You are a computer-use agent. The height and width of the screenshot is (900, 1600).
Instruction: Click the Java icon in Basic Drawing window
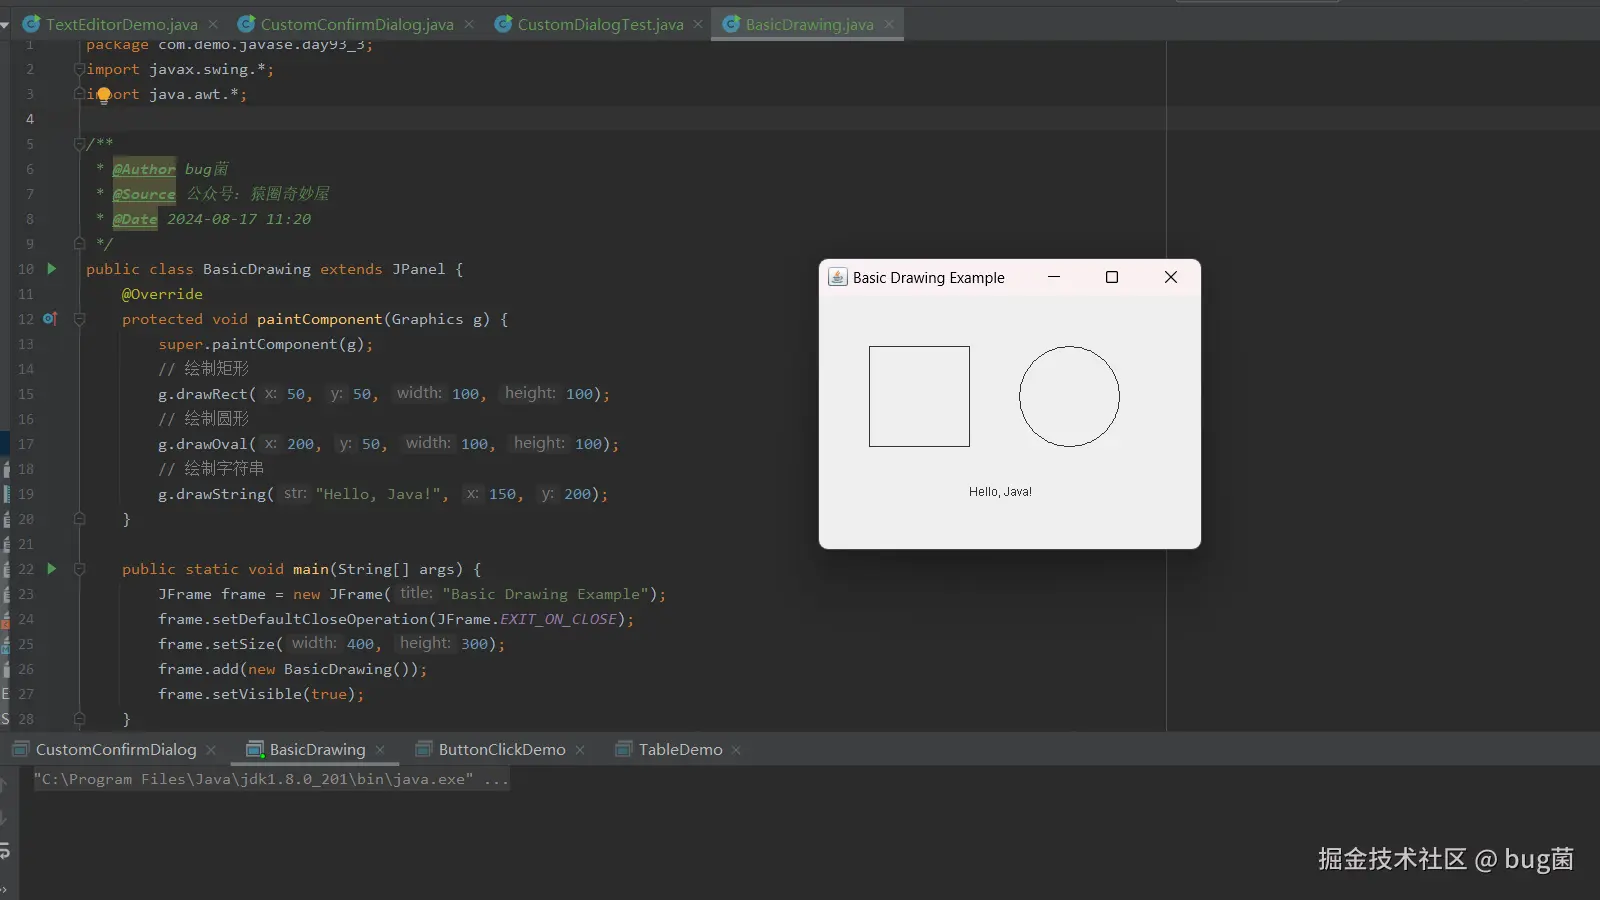[x=837, y=277]
